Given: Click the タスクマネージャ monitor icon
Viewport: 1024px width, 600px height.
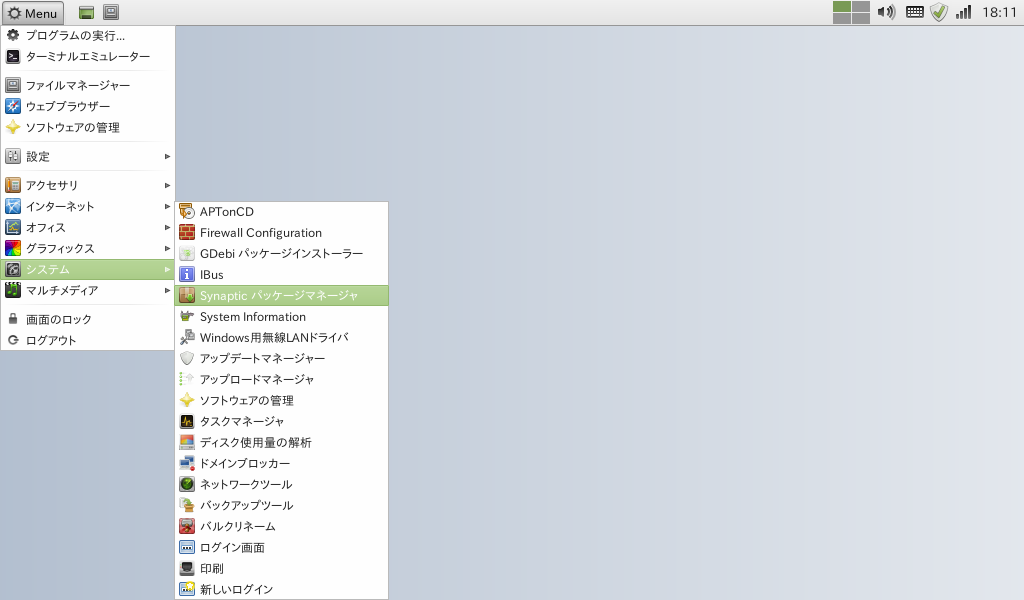Looking at the screenshot, I should [x=187, y=421].
